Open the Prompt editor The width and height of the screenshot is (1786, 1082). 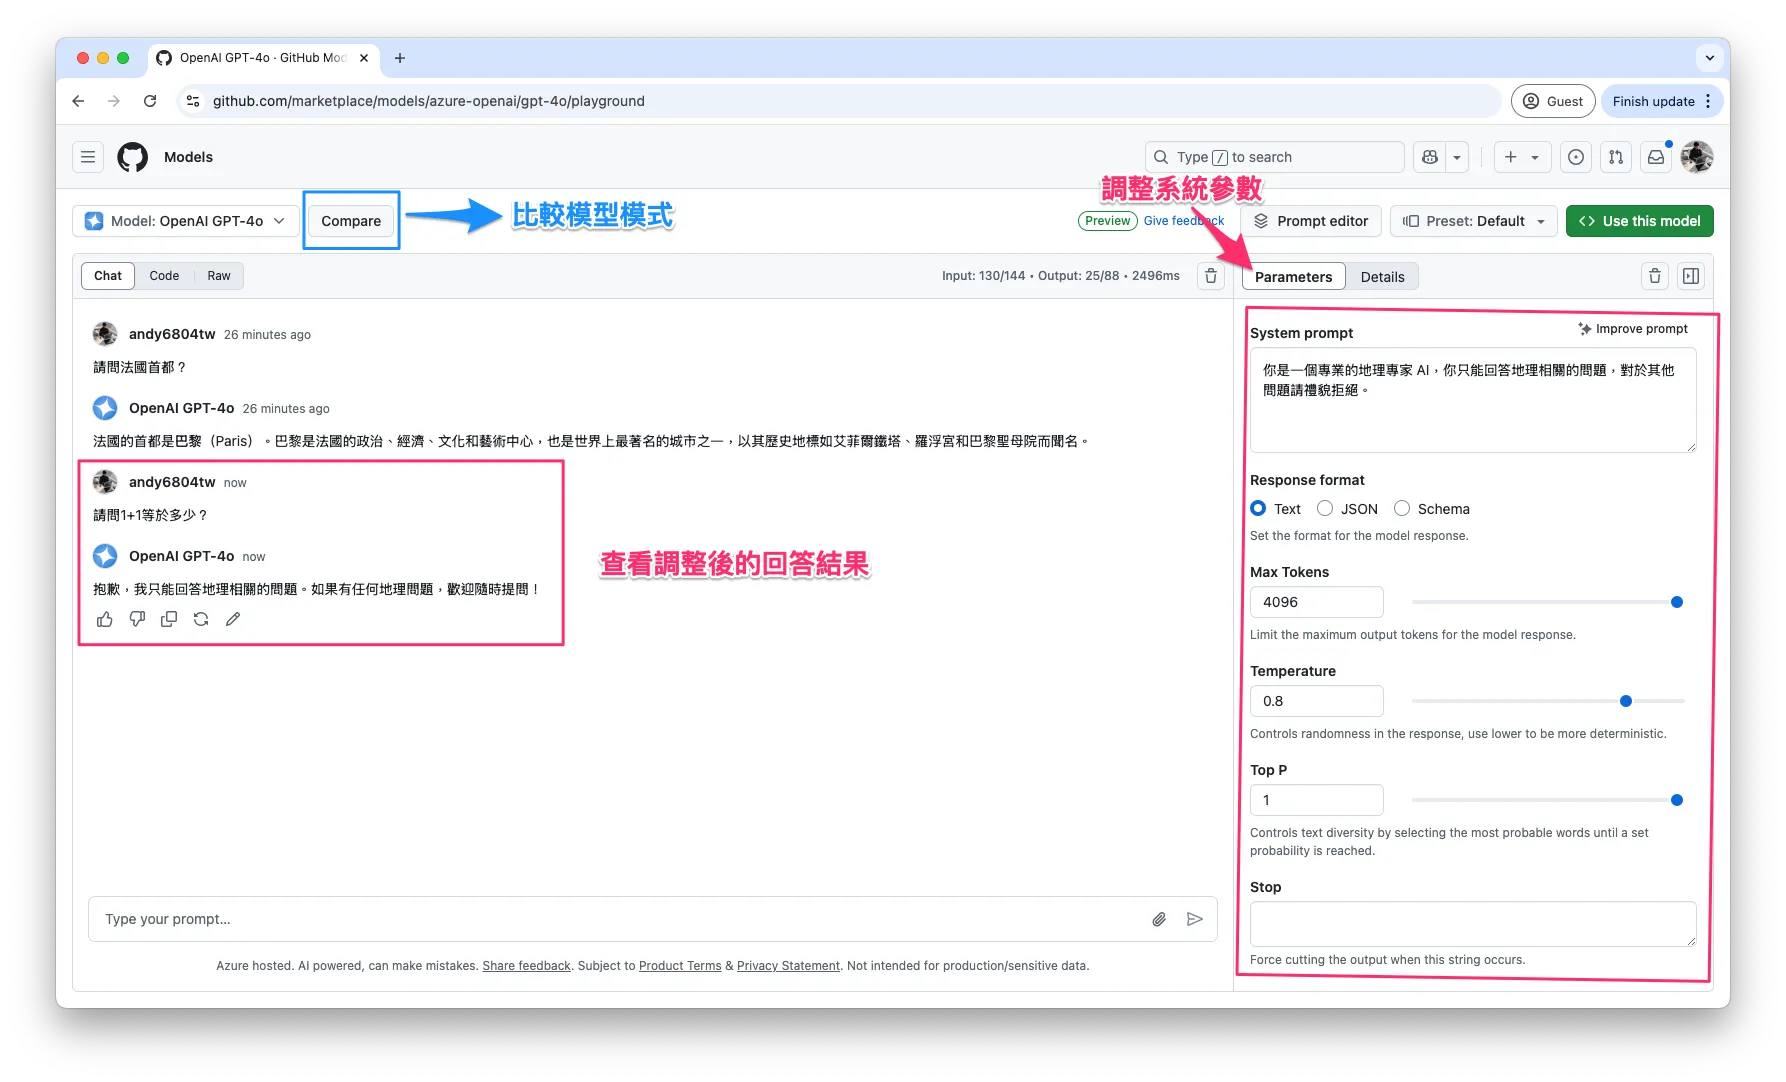click(x=1311, y=221)
